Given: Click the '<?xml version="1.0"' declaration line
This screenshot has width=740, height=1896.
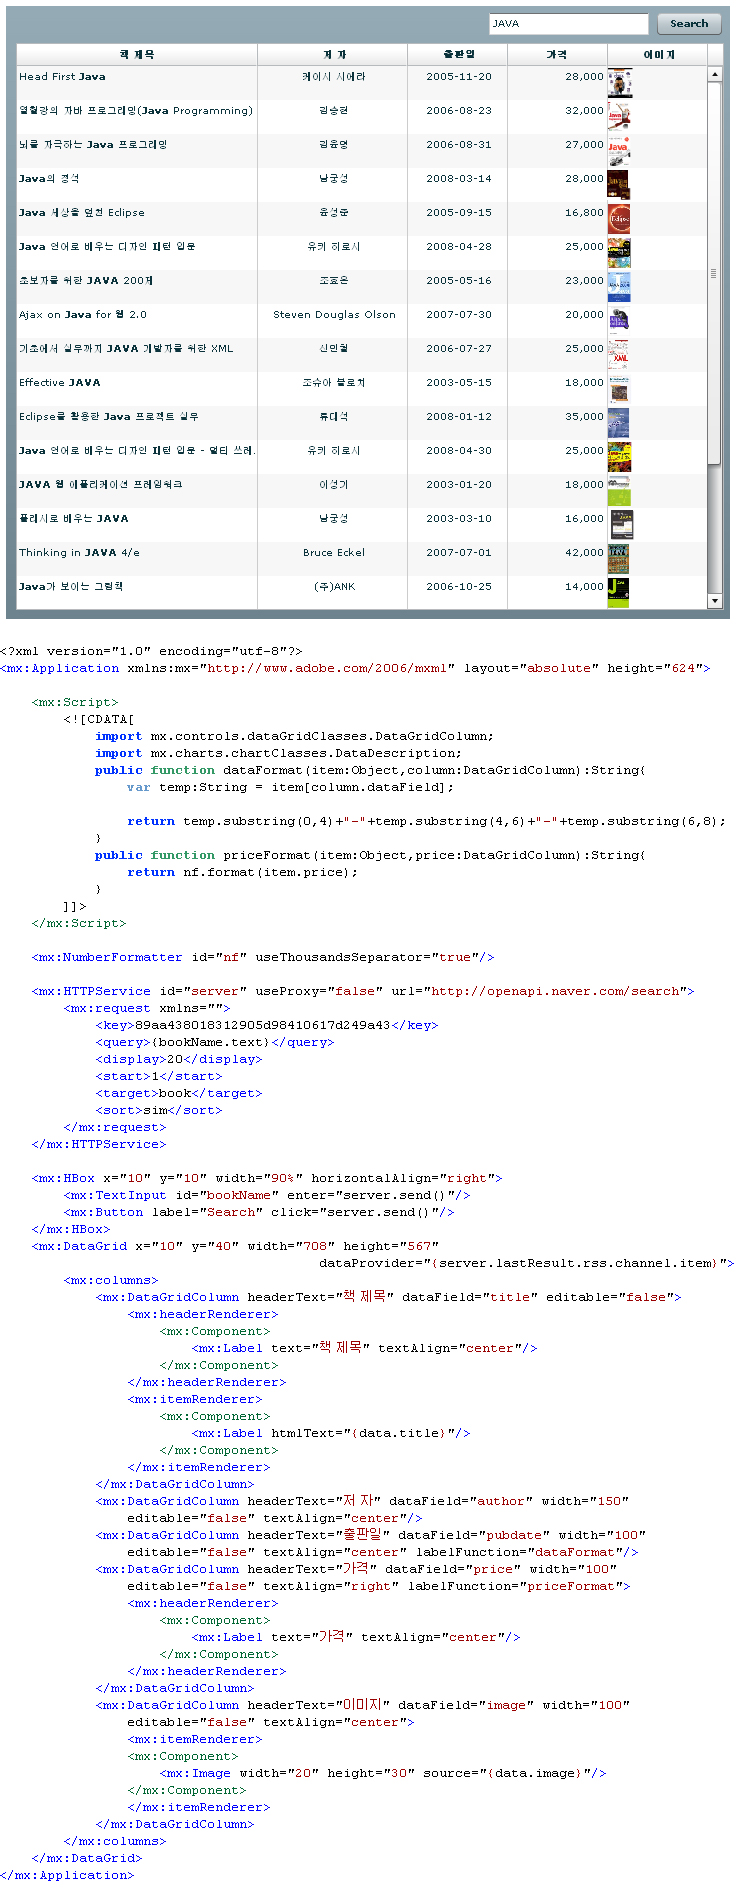Looking at the screenshot, I should [151, 652].
